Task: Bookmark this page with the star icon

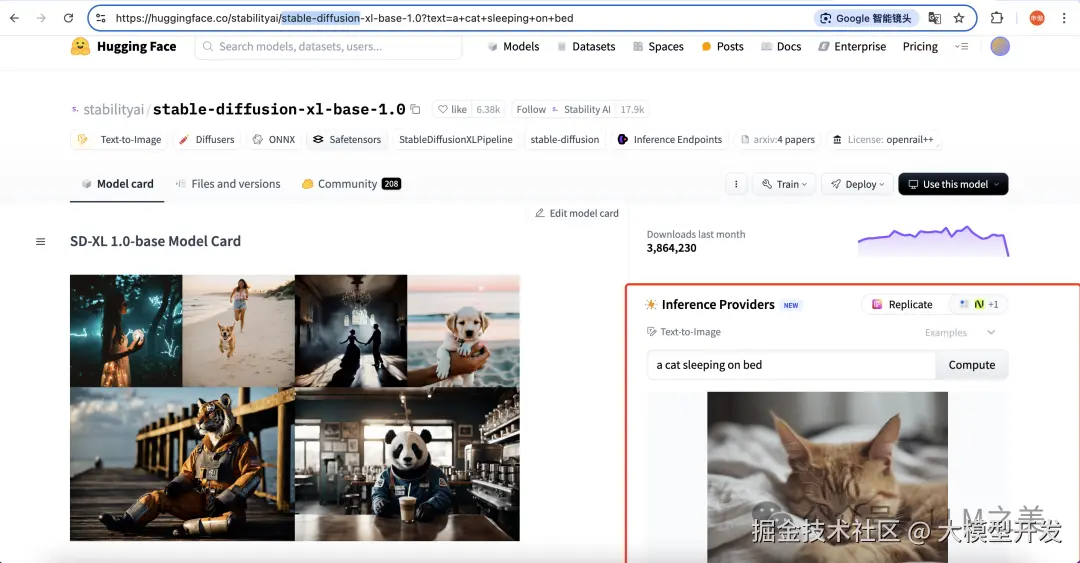Action: click(959, 18)
